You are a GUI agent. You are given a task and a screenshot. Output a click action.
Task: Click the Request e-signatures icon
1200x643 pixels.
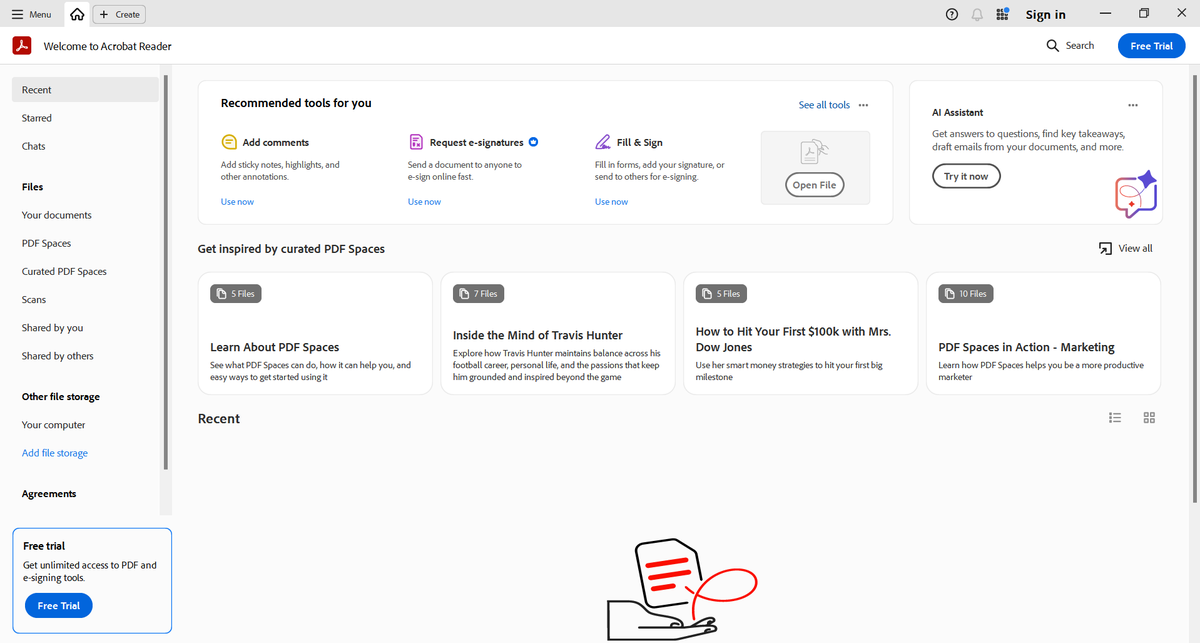click(x=416, y=142)
